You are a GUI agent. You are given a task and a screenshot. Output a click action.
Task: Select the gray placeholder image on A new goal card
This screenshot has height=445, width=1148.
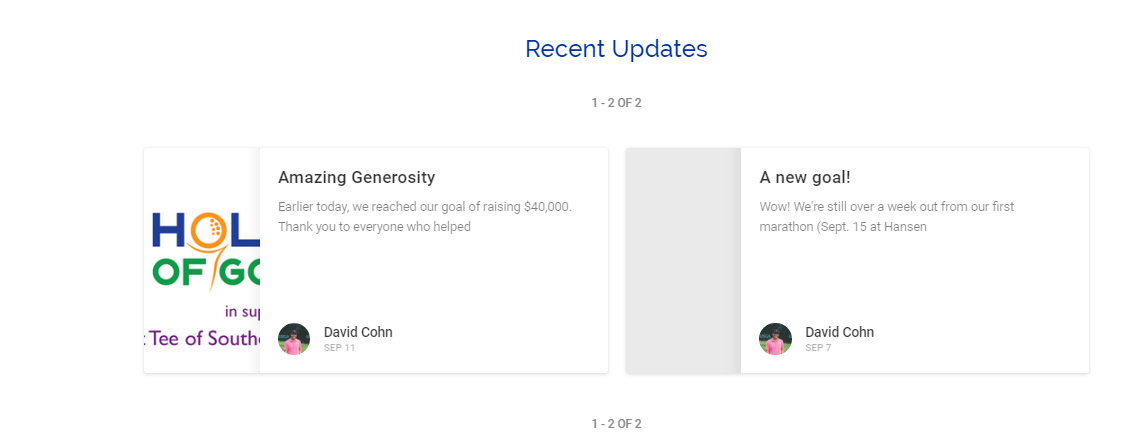pos(683,261)
